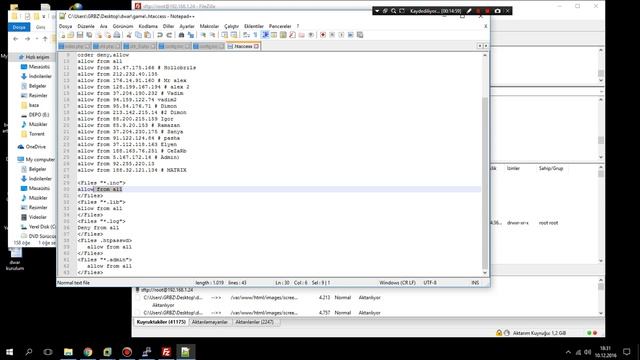
Task: Open Chrome from the Windows taskbar
Action: 88,351
